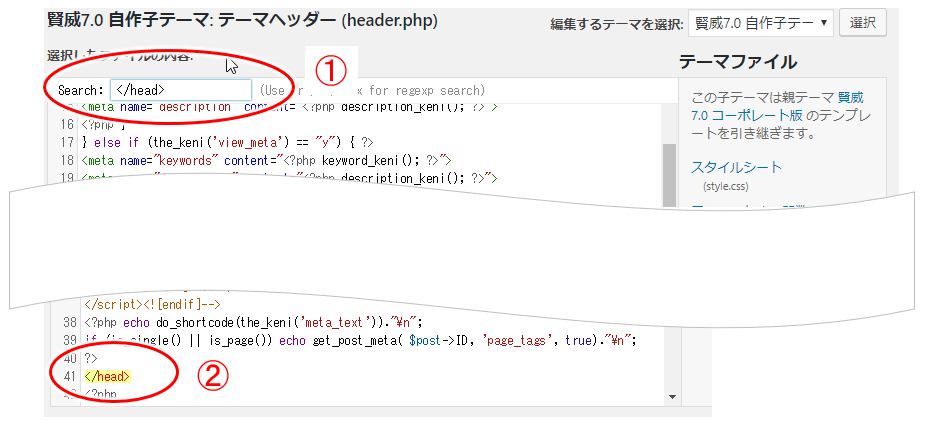
Task: Open the スタイルシート theme file link
Action: [736, 167]
